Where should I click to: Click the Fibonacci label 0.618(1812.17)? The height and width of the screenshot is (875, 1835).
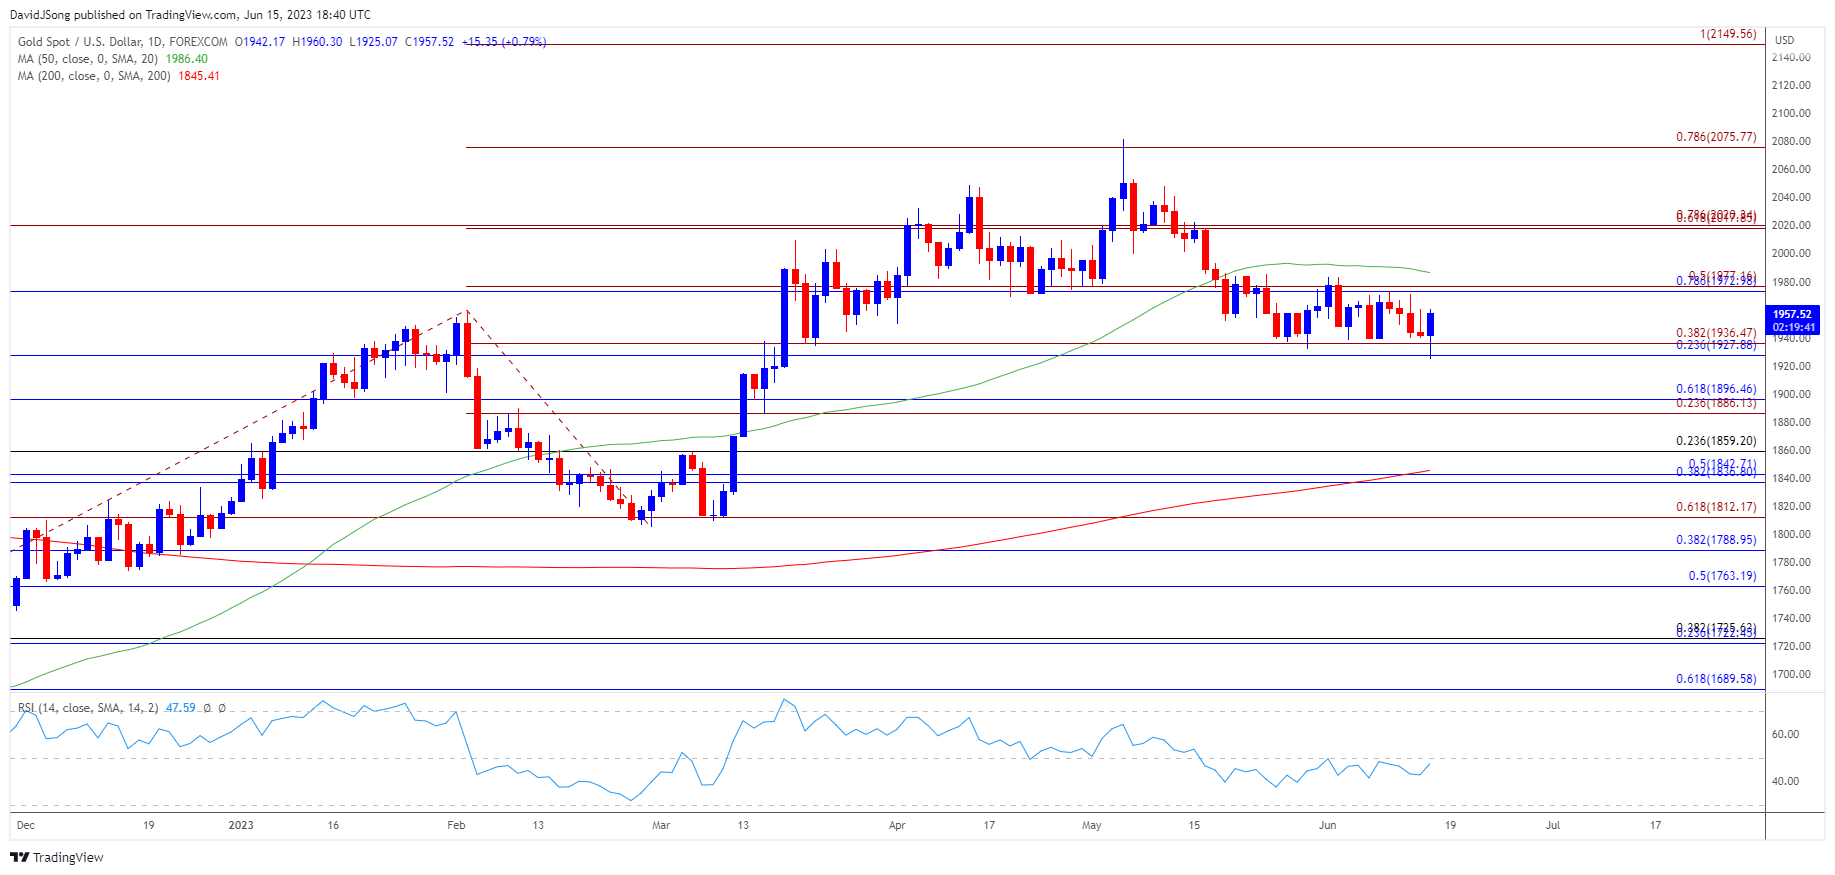click(x=1716, y=507)
